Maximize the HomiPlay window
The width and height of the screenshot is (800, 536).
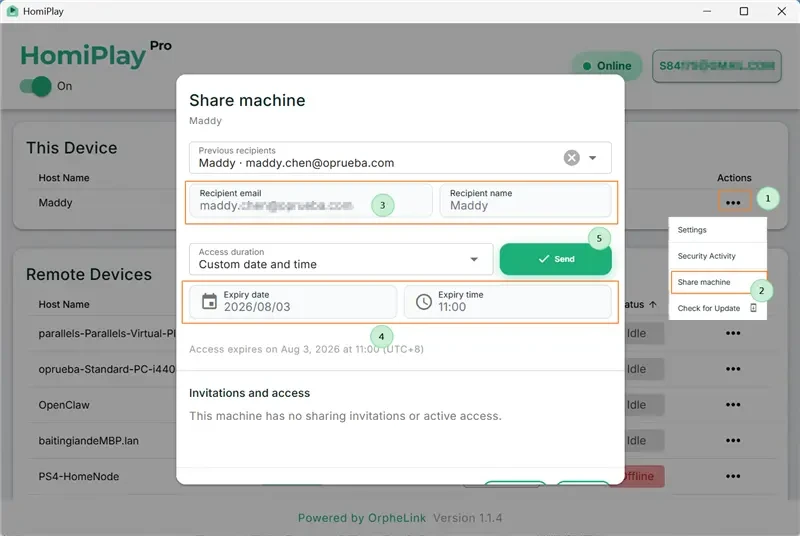click(x=744, y=11)
